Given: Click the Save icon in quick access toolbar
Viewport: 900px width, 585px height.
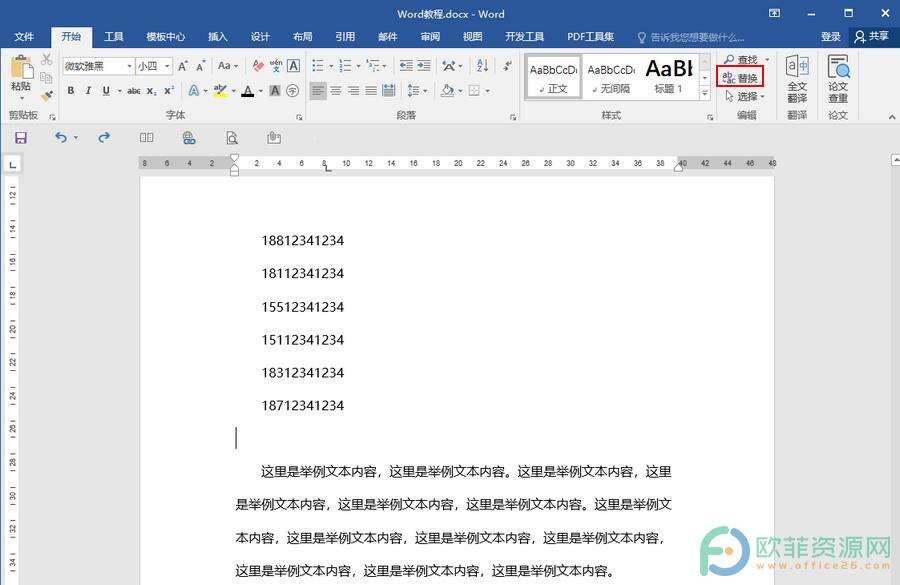Looking at the screenshot, I should tap(20, 138).
